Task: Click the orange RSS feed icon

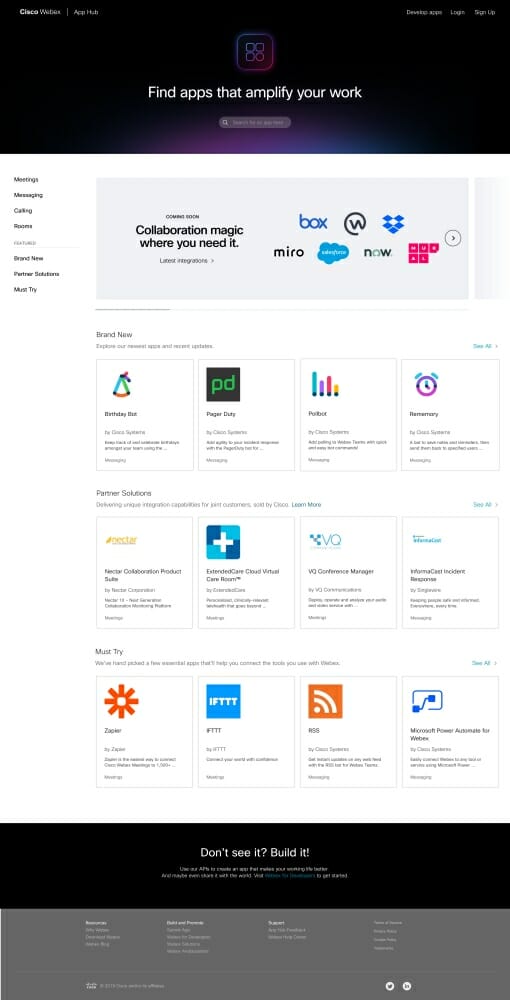Action: 325,701
